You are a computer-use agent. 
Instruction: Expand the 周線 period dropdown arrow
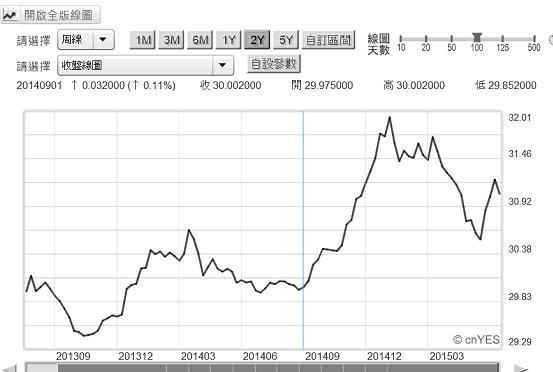(103, 39)
